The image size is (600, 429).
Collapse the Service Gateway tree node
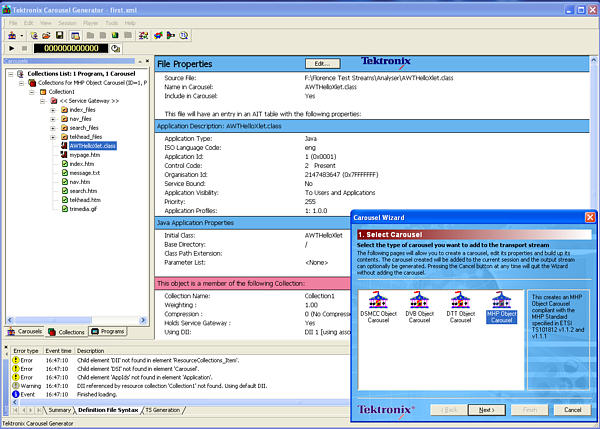[43, 101]
